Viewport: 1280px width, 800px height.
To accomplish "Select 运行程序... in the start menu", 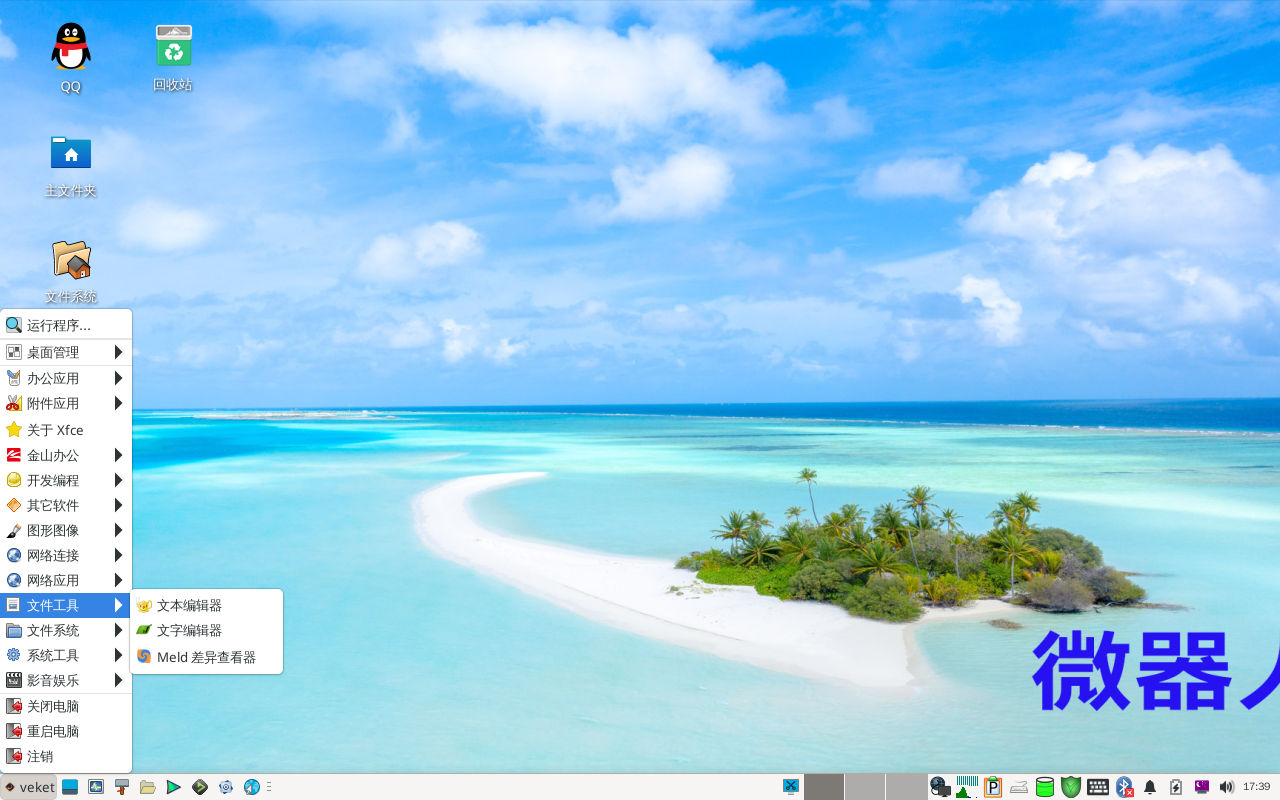I will tap(66, 325).
